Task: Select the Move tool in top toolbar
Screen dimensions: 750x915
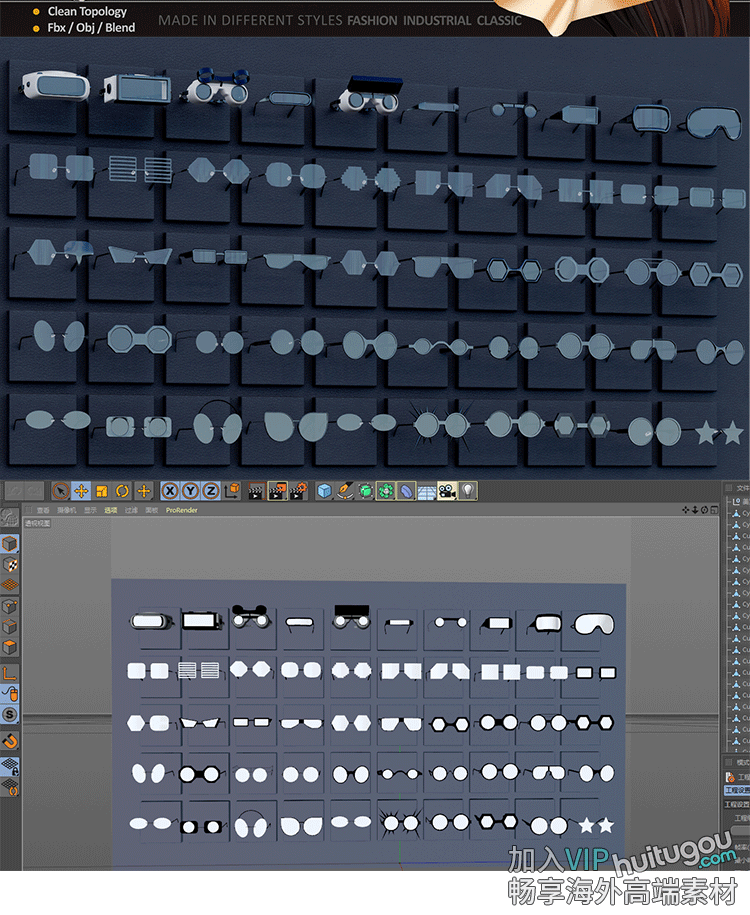Action: (x=81, y=491)
